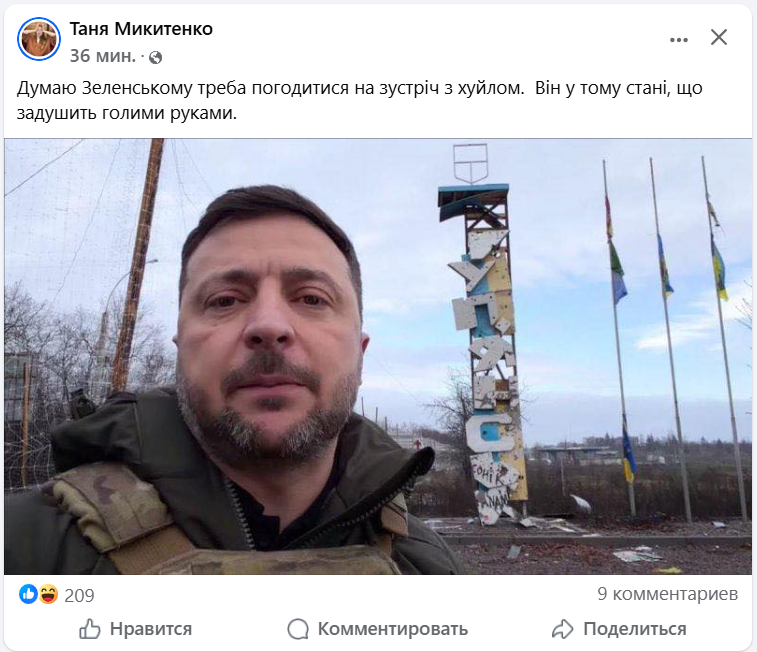Image resolution: width=757 pixels, height=652 pixels.
Task: Select the Комментировать button text
Action: click(x=393, y=629)
